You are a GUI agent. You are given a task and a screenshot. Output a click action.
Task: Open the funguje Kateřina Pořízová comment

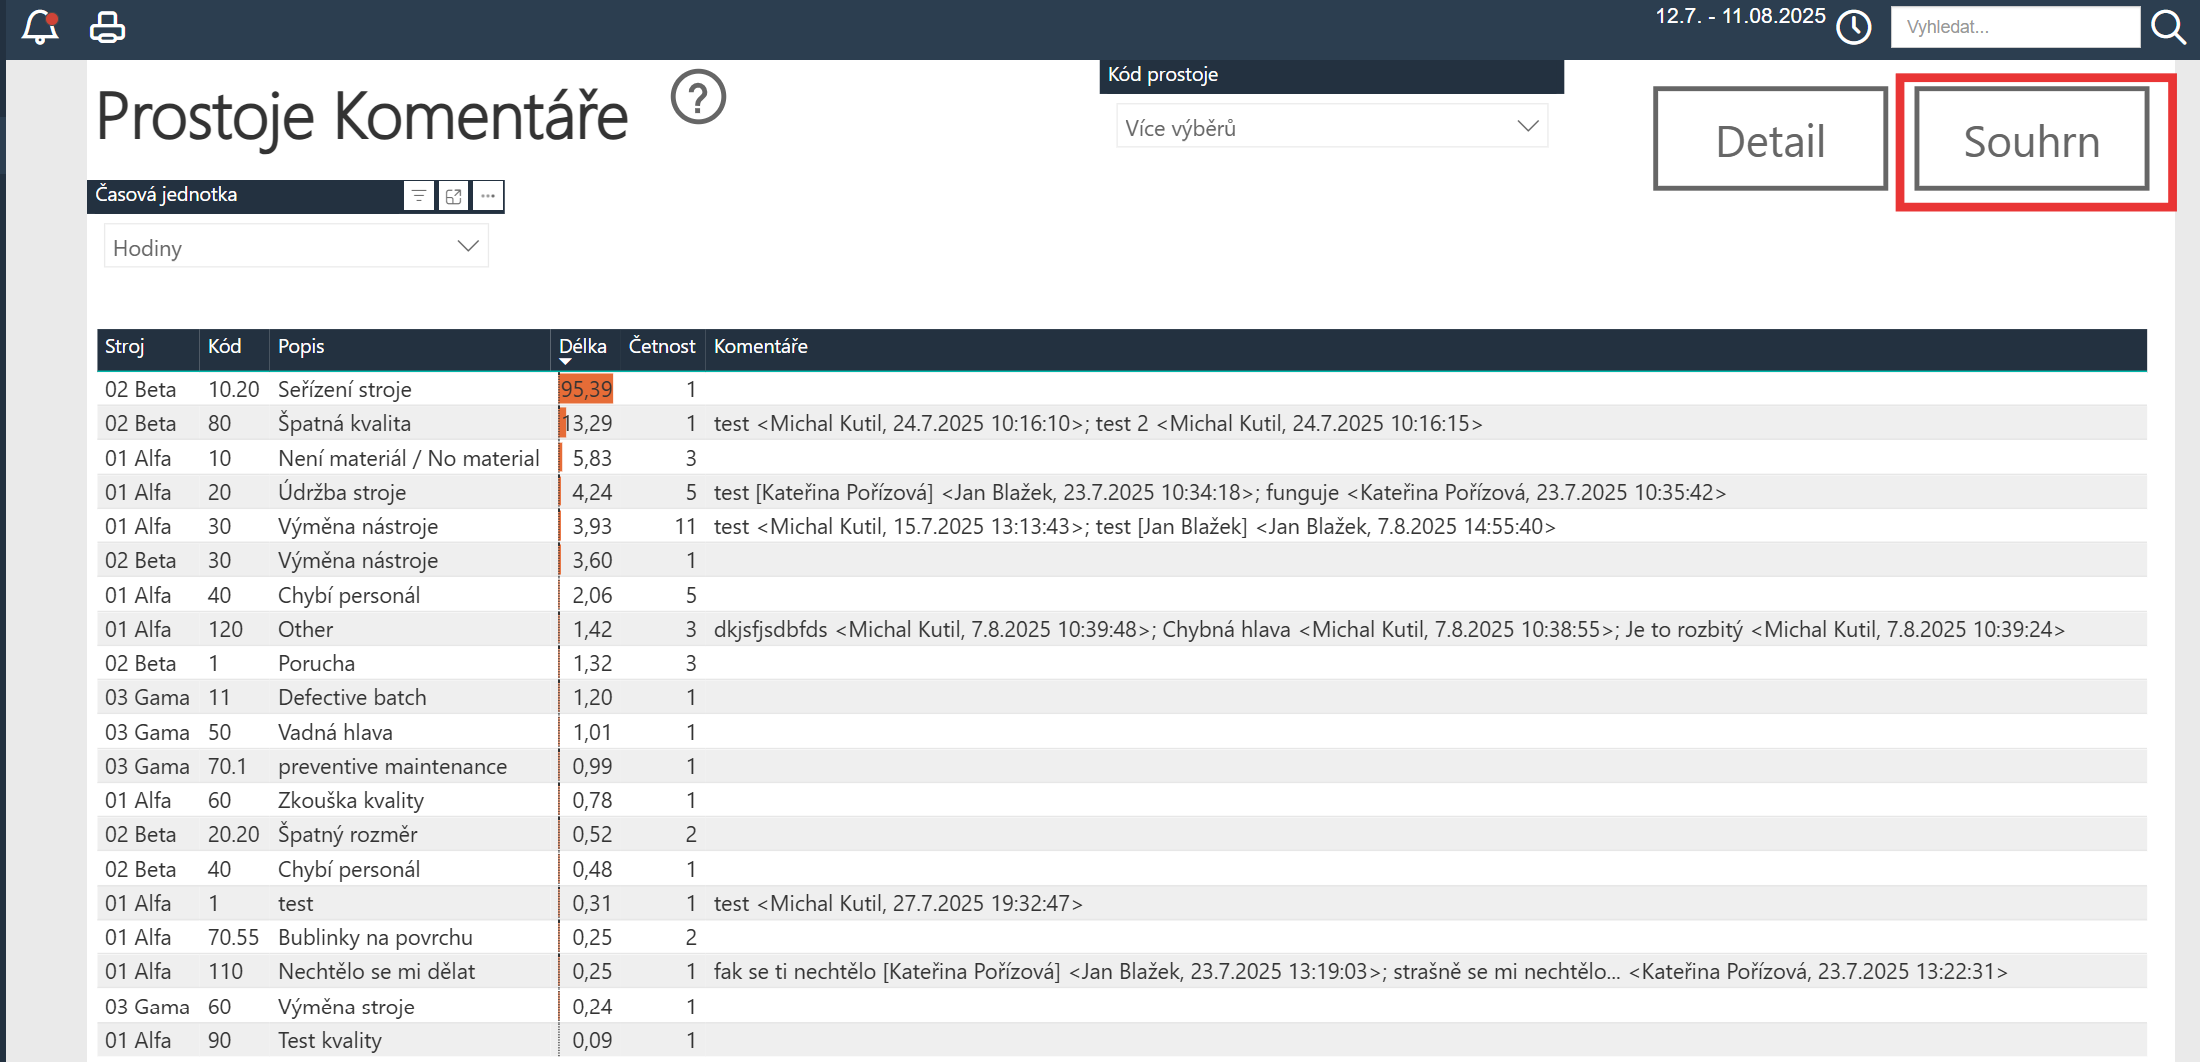[1496, 492]
